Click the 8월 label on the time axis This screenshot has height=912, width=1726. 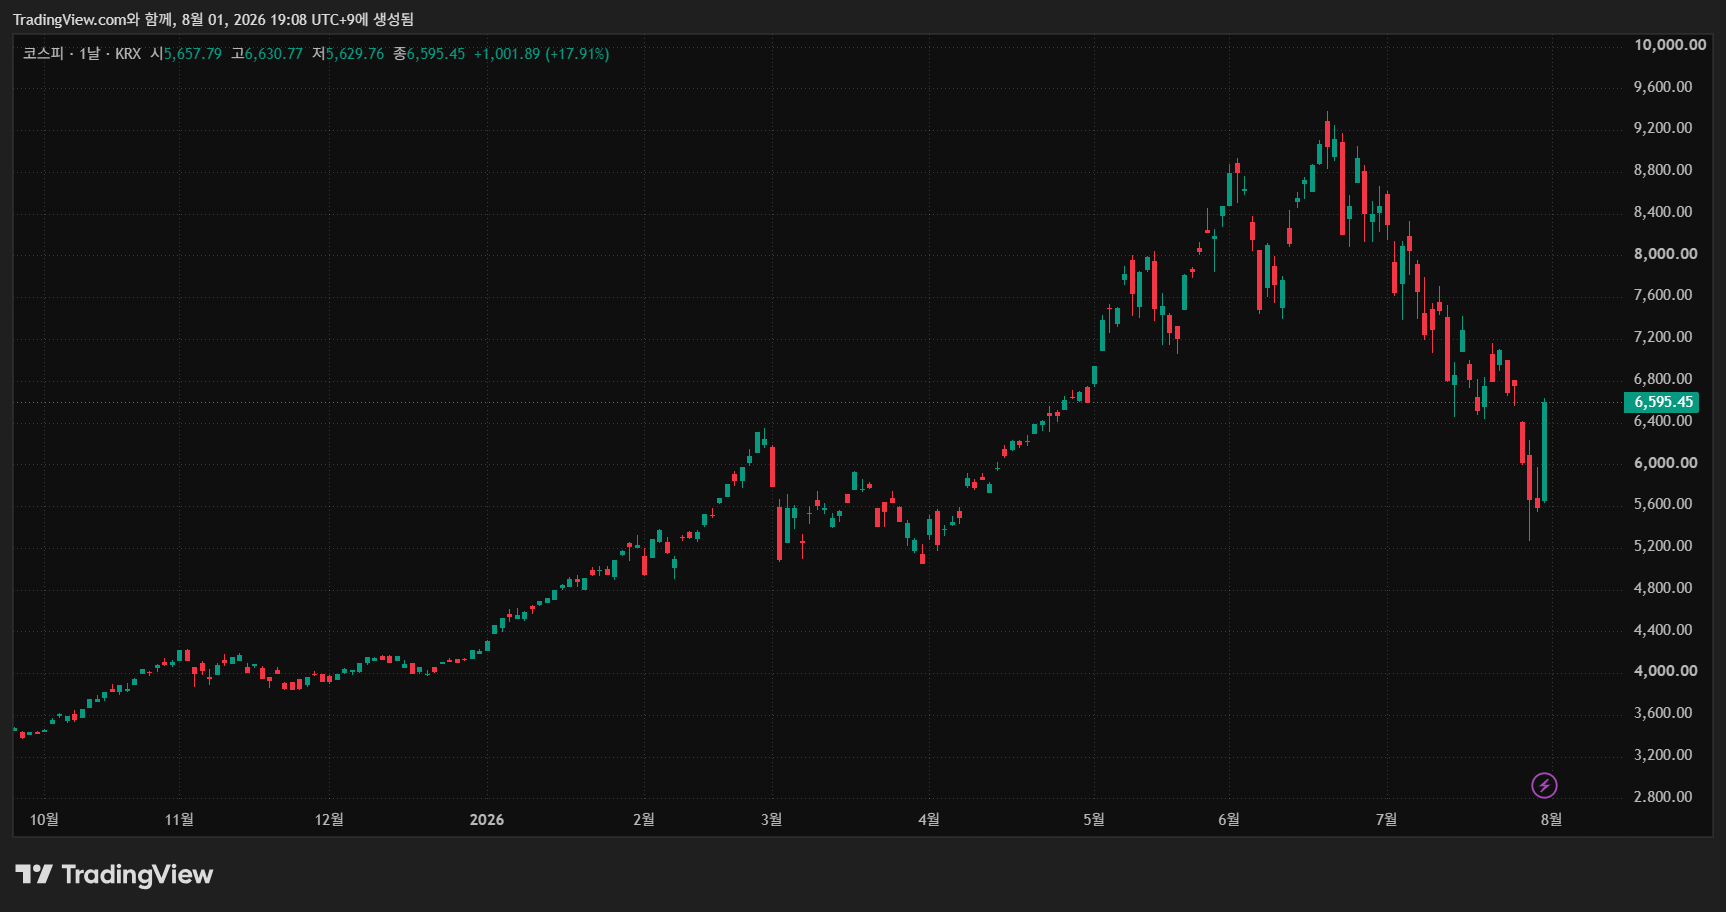(1551, 820)
